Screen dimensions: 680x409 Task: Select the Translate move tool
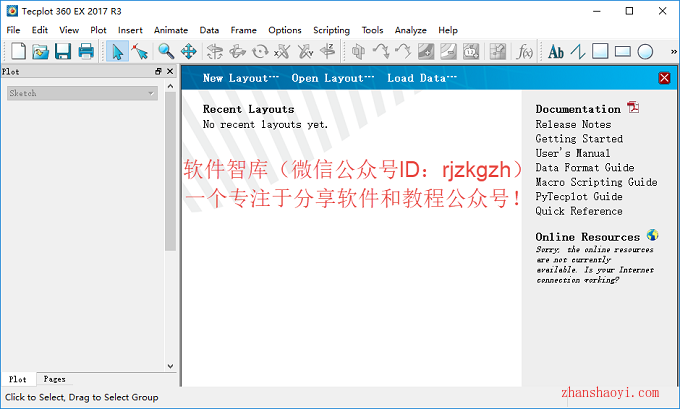coord(189,51)
